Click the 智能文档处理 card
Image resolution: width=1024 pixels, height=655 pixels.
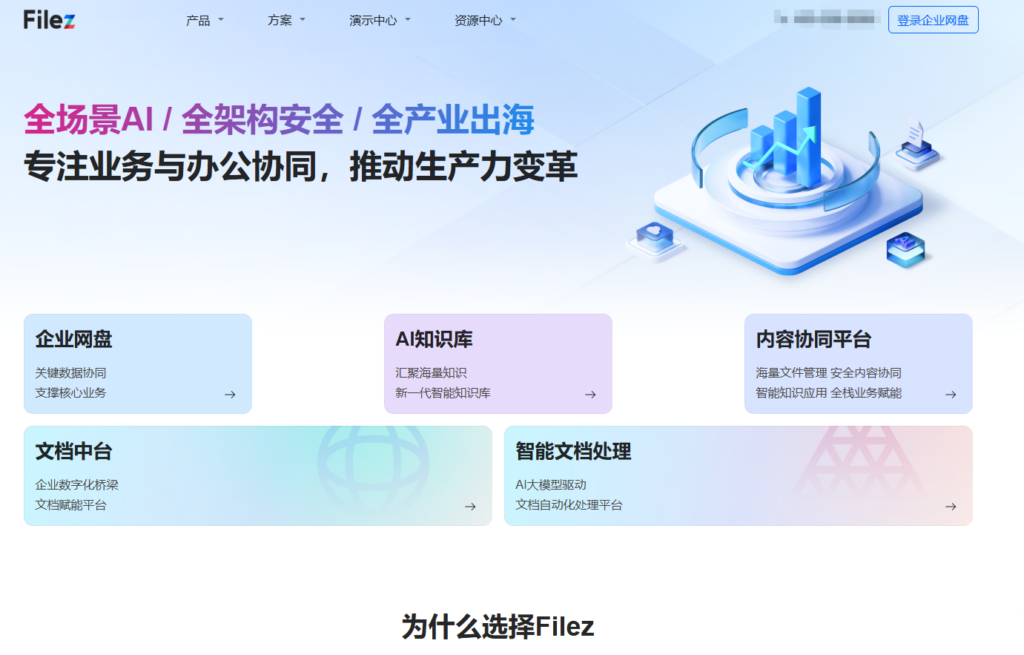tap(737, 475)
